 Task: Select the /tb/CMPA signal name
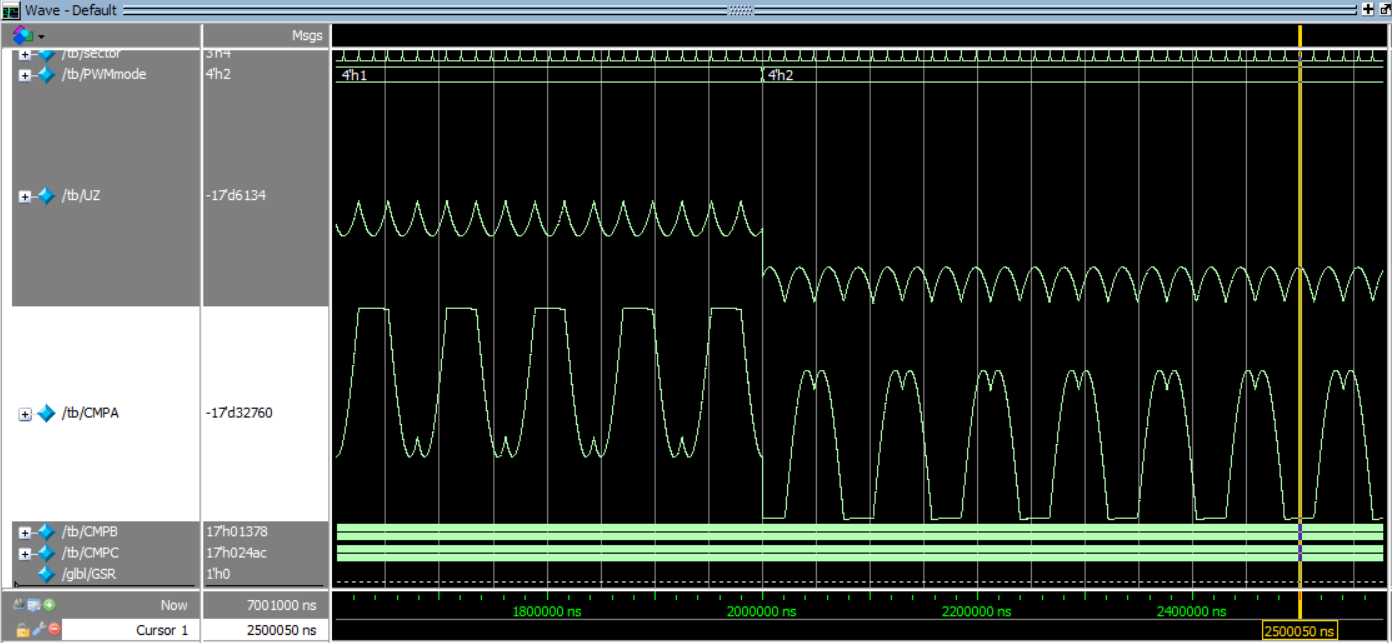[x=90, y=413]
